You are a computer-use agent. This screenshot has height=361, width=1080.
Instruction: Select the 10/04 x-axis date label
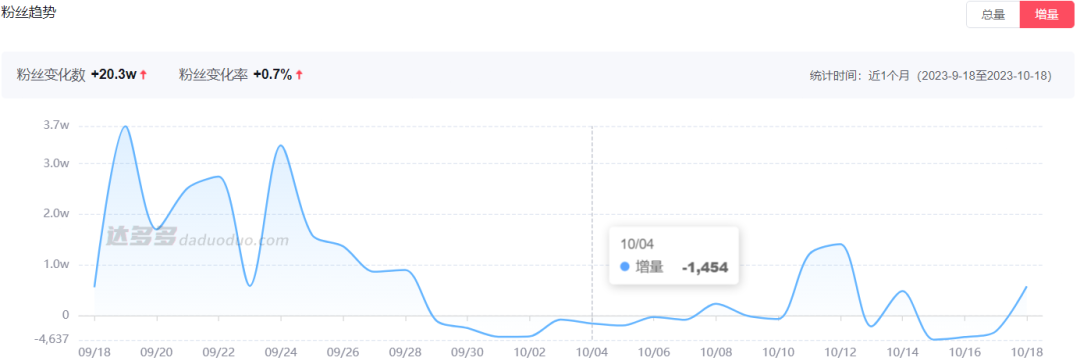pos(592,351)
